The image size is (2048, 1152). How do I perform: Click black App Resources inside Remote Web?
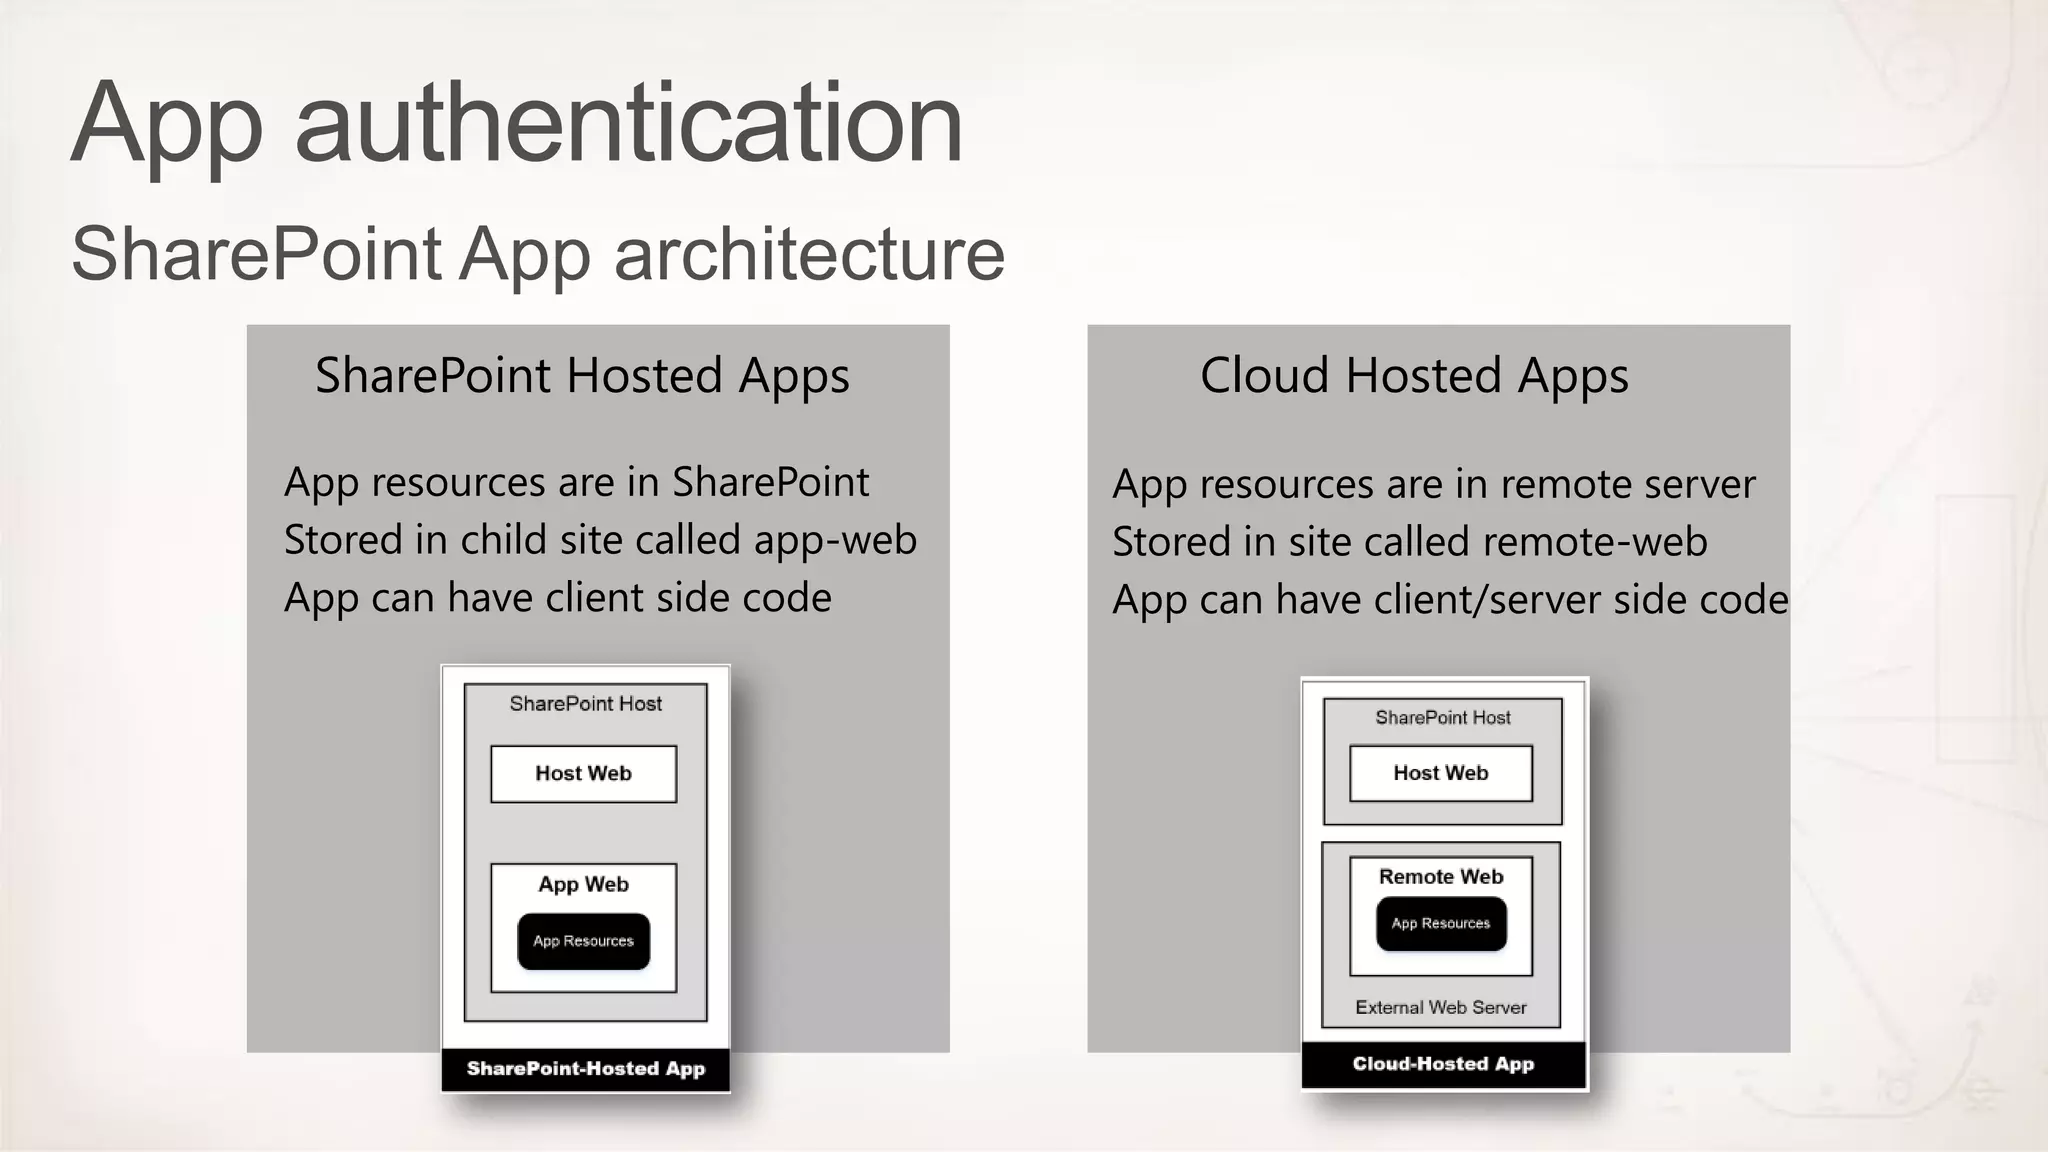[1440, 923]
